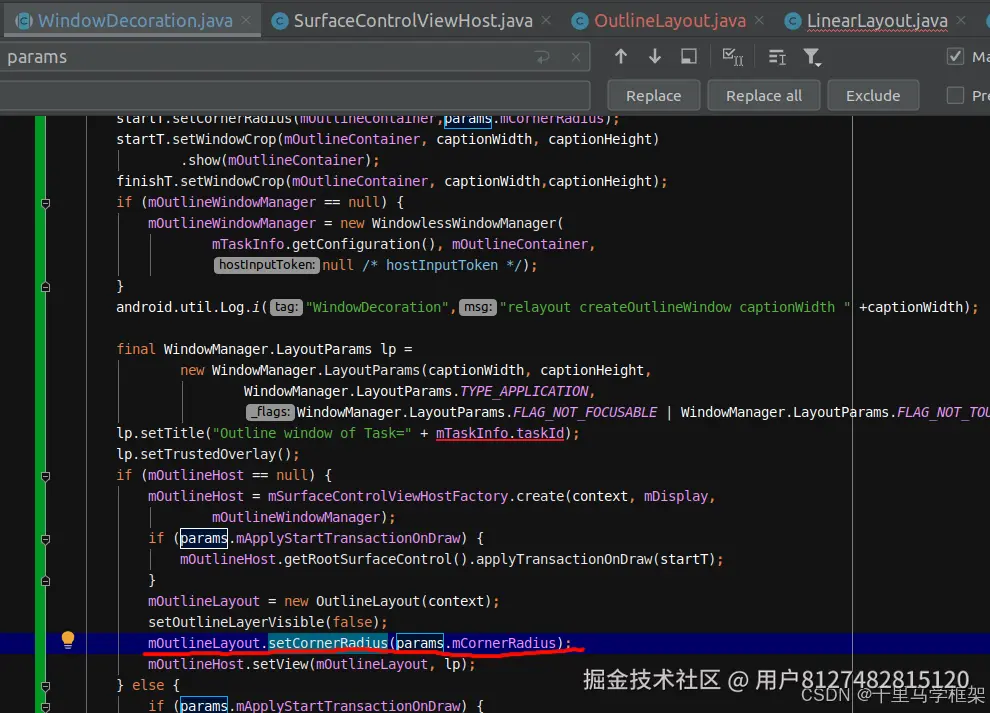Collapse the 'if (mOutlineWindowManager == null)' block

(45, 203)
